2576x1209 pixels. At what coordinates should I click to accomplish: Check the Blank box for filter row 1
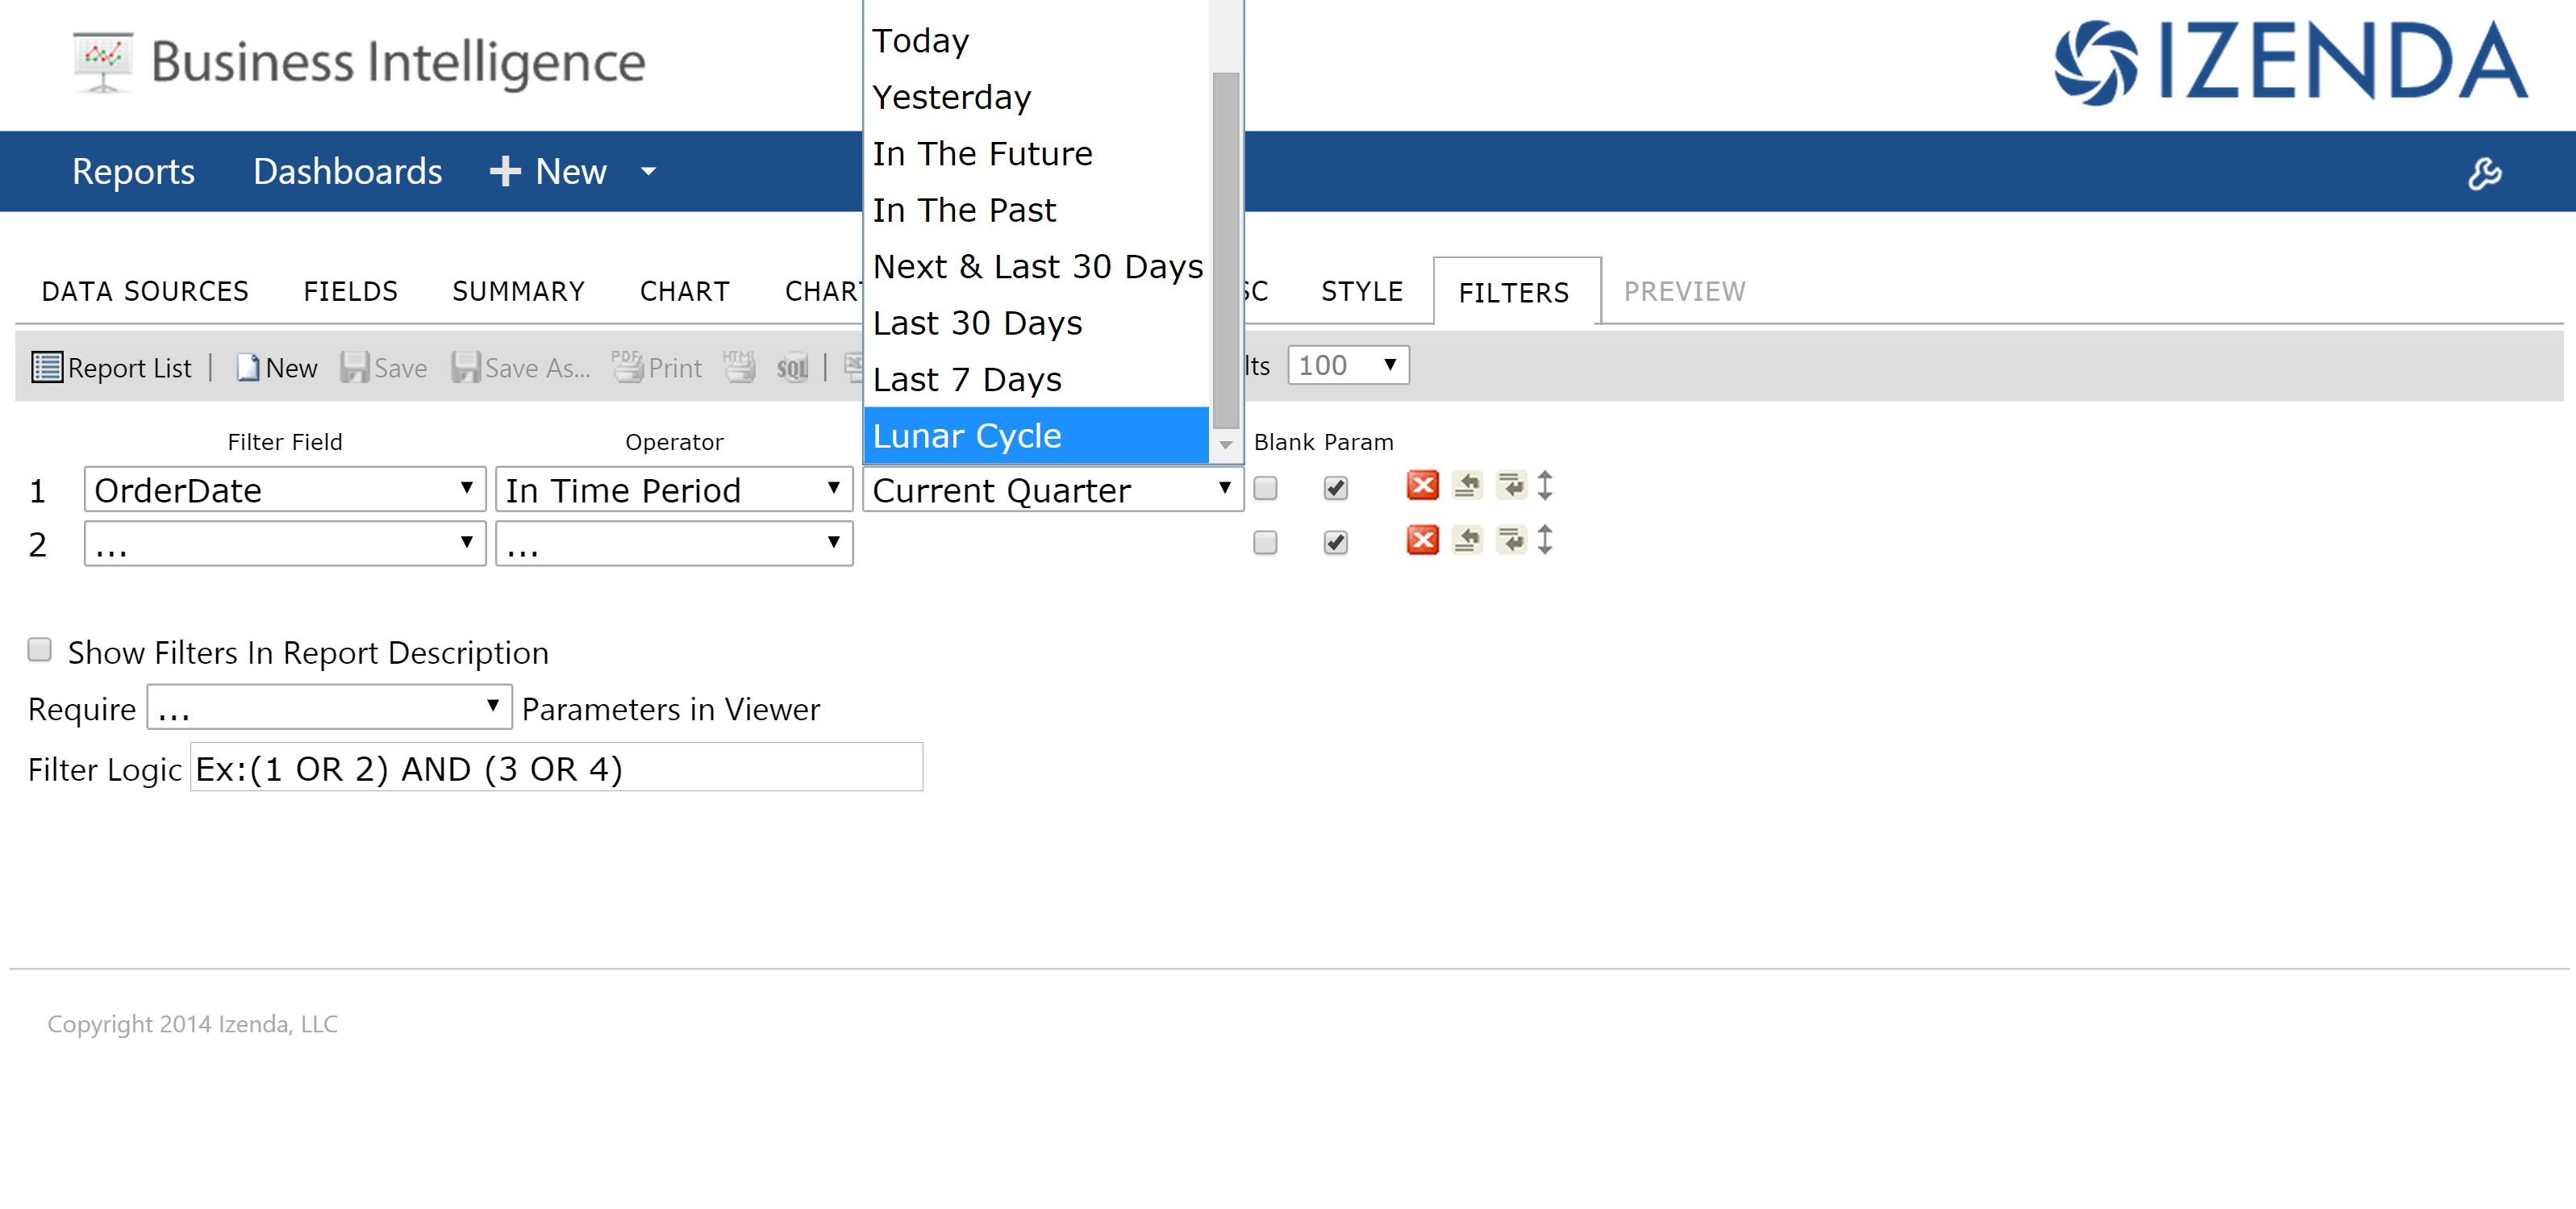pyautogui.click(x=1265, y=488)
